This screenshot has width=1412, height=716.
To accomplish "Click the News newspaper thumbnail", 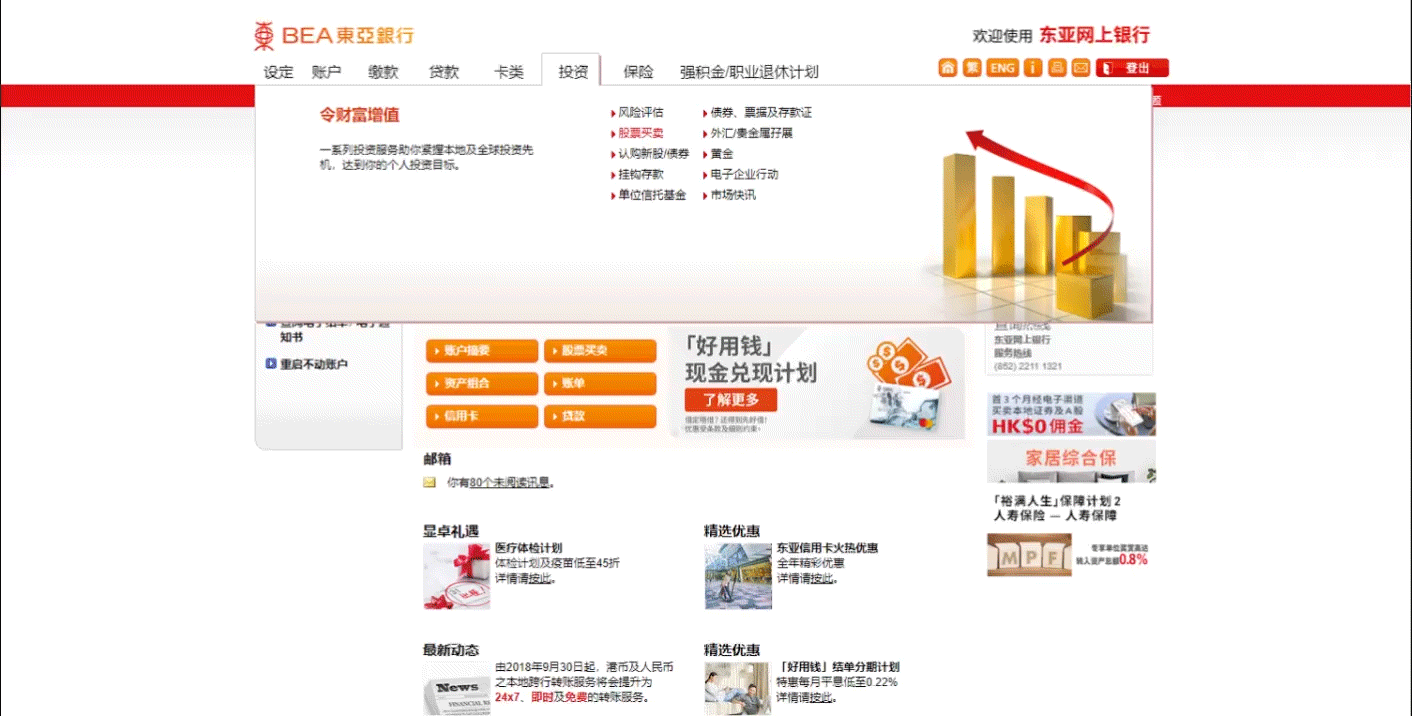I will 457,689.
